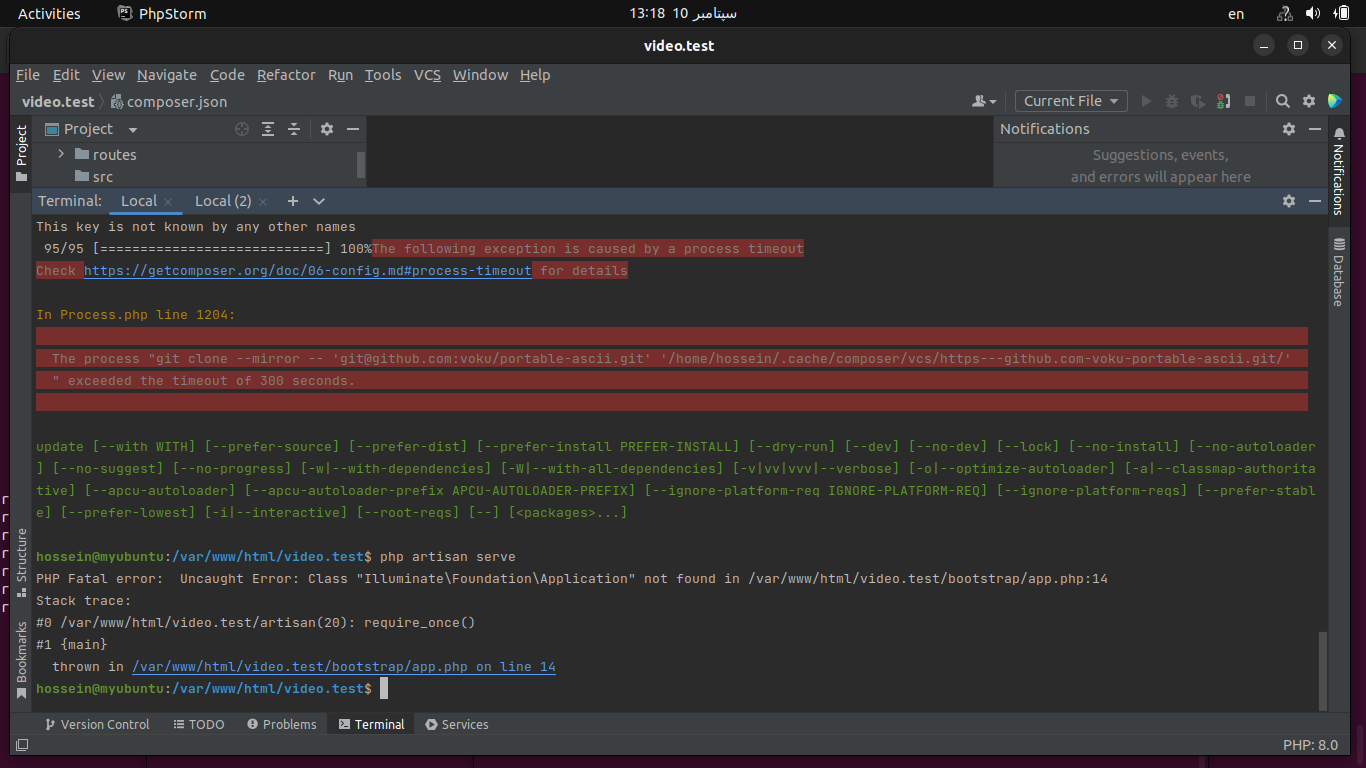Toggle the Structure tool window stripe button

coord(21,562)
